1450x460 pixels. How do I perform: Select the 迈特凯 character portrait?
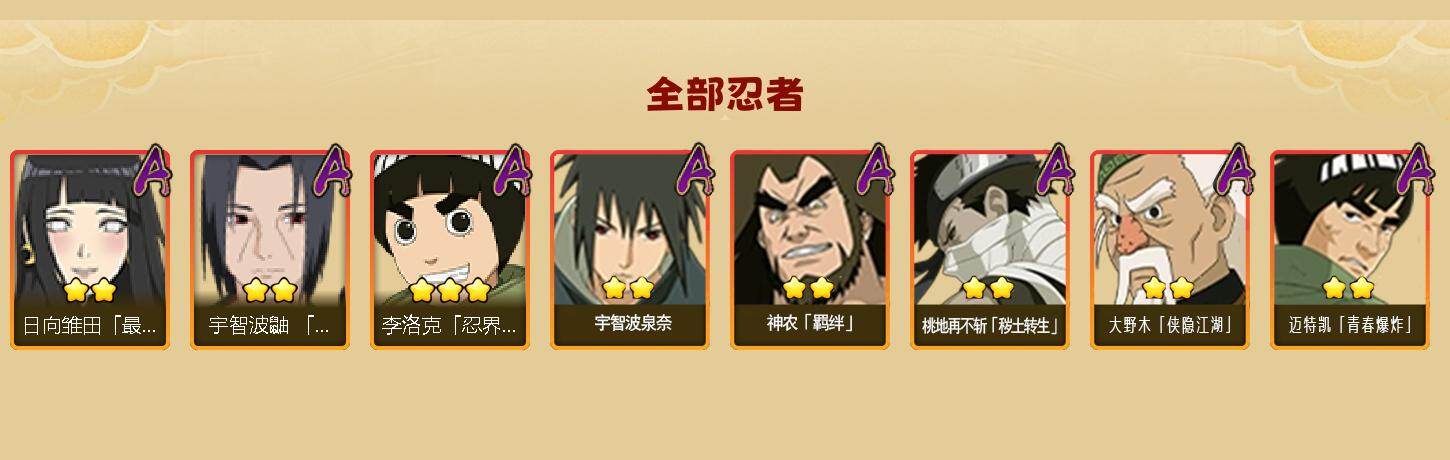pos(1350,229)
